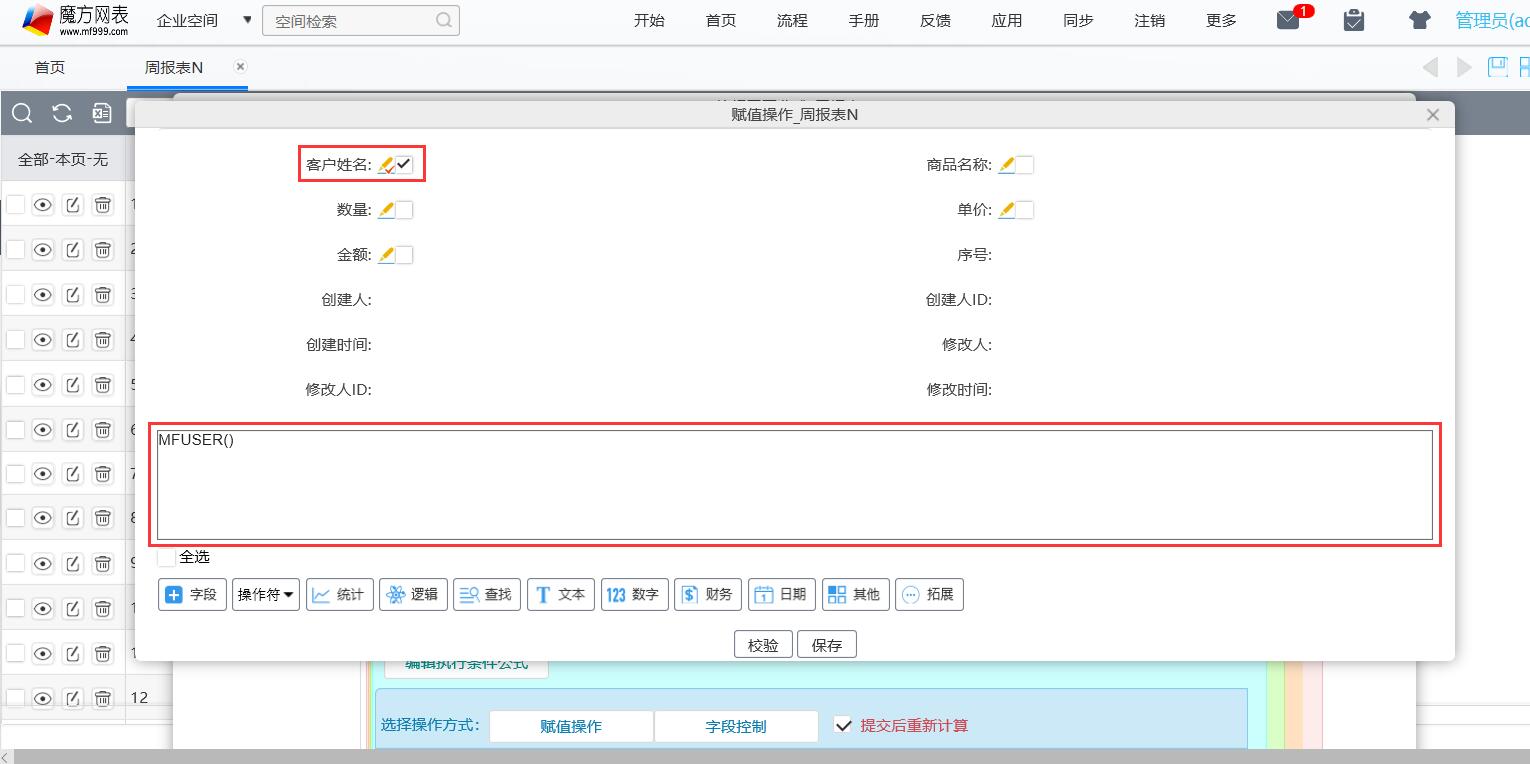This screenshot has height=764, width=1530.
Task: Click 应用 in the top menu
Action: (1007, 20)
